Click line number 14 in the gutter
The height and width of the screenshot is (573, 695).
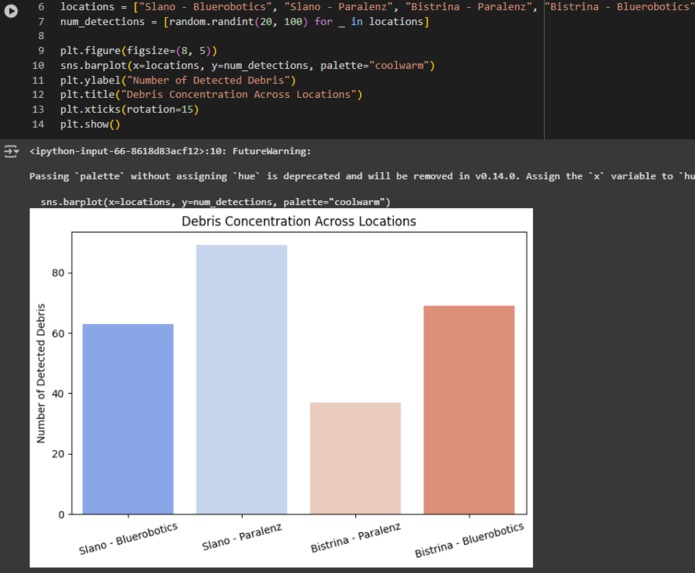[38, 124]
